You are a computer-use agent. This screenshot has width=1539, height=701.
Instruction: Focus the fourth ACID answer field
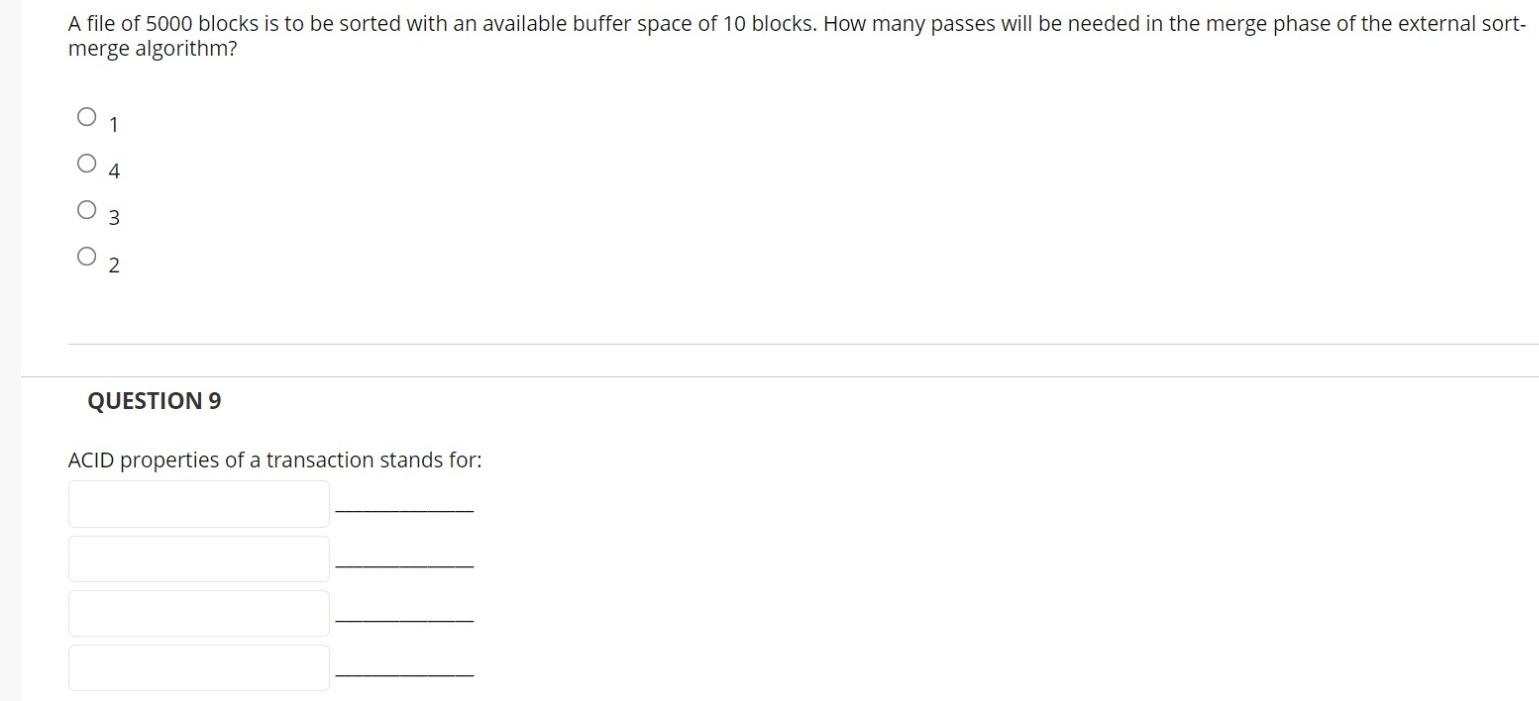[198, 666]
